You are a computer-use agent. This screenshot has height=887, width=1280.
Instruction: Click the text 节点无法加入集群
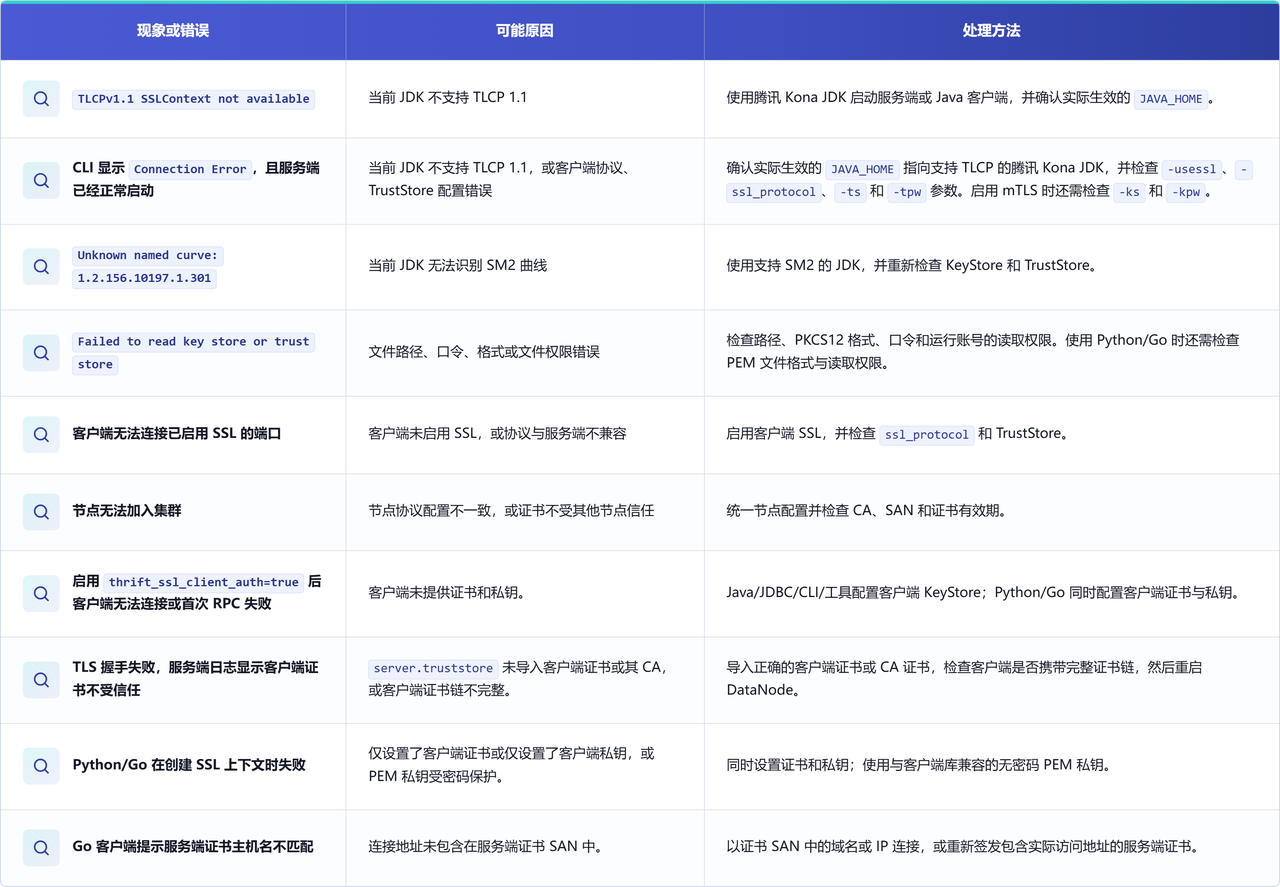pos(127,511)
